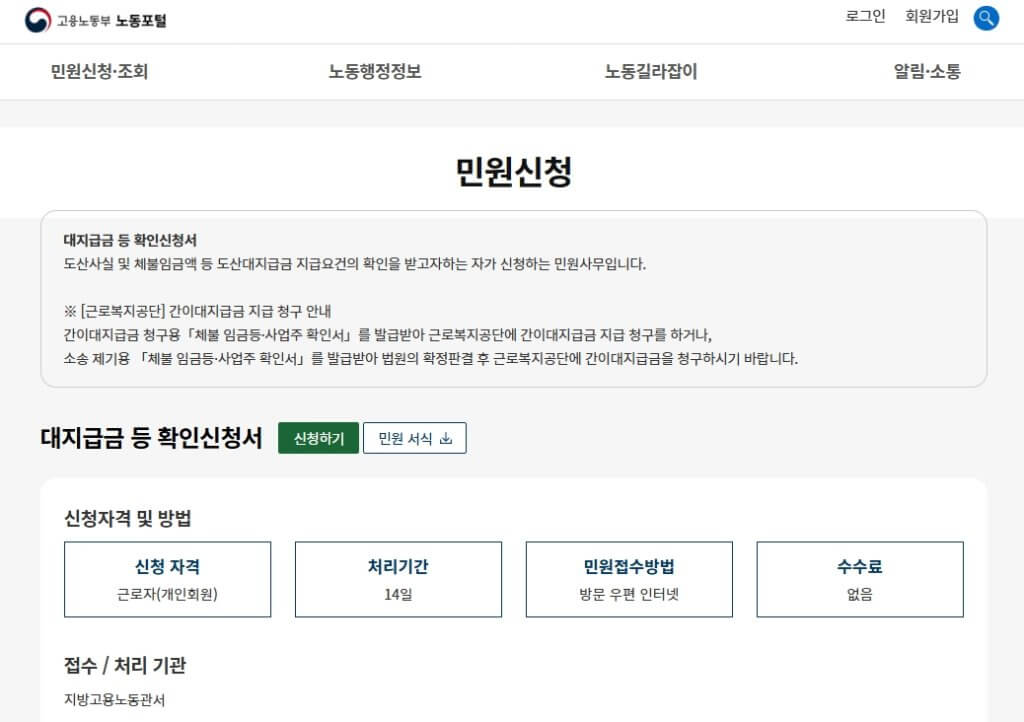The image size is (1024, 722).
Task: Click the green 신청하기 button
Action: click(x=319, y=438)
